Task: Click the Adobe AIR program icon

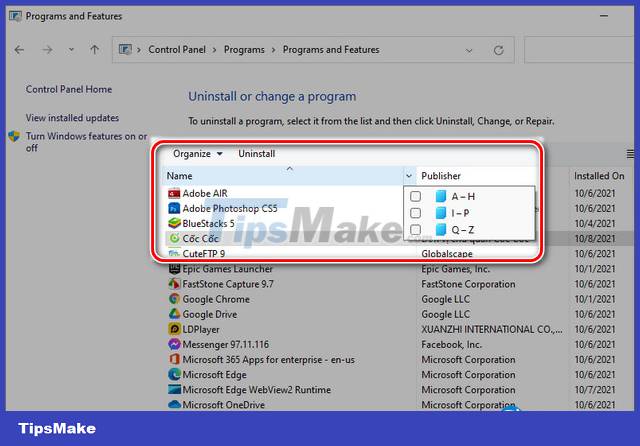Action: 174,193
